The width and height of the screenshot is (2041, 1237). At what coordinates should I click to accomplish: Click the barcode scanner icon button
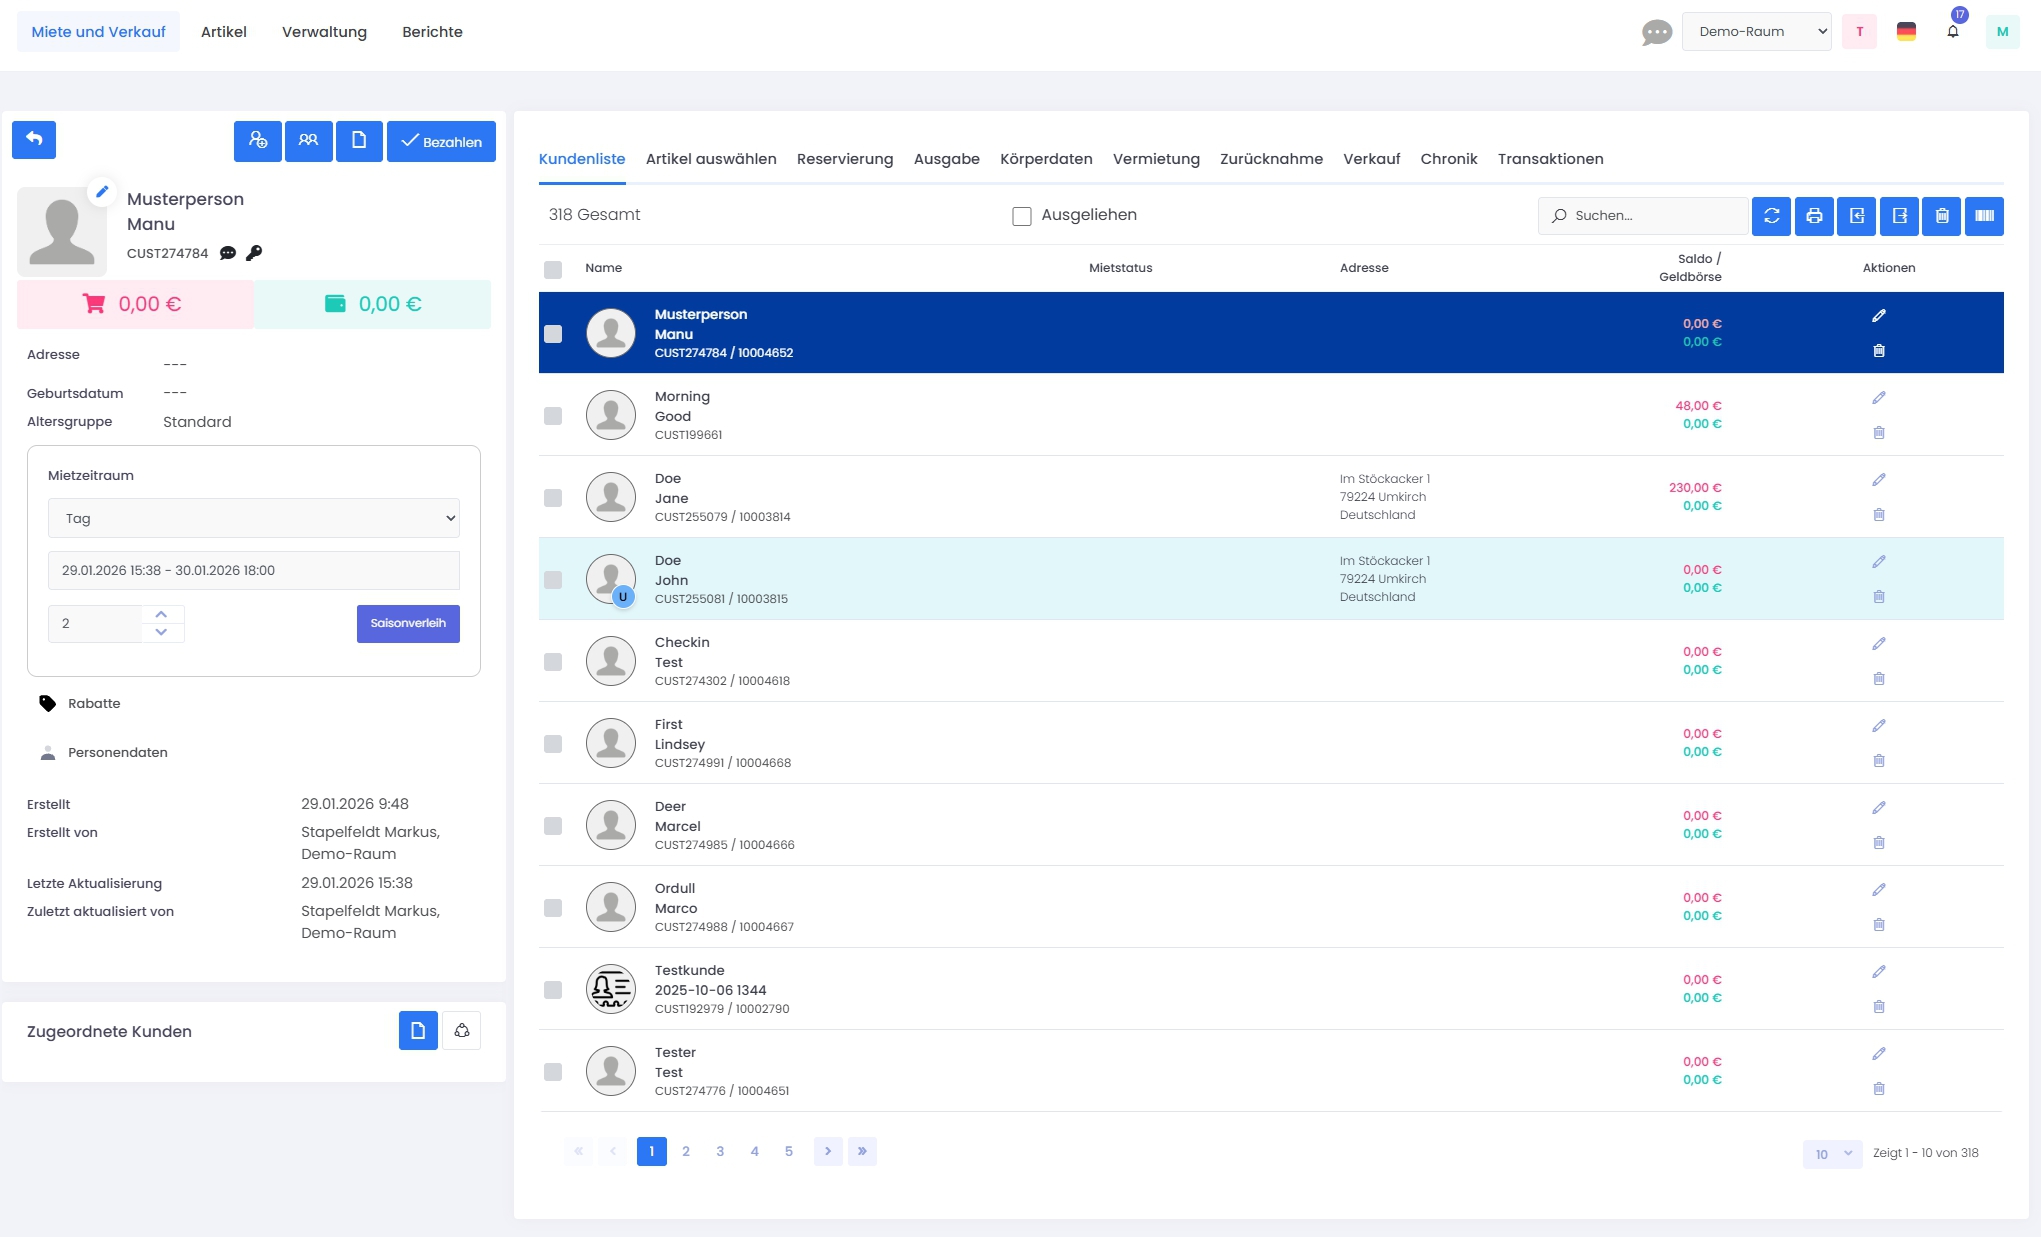(1984, 216)
